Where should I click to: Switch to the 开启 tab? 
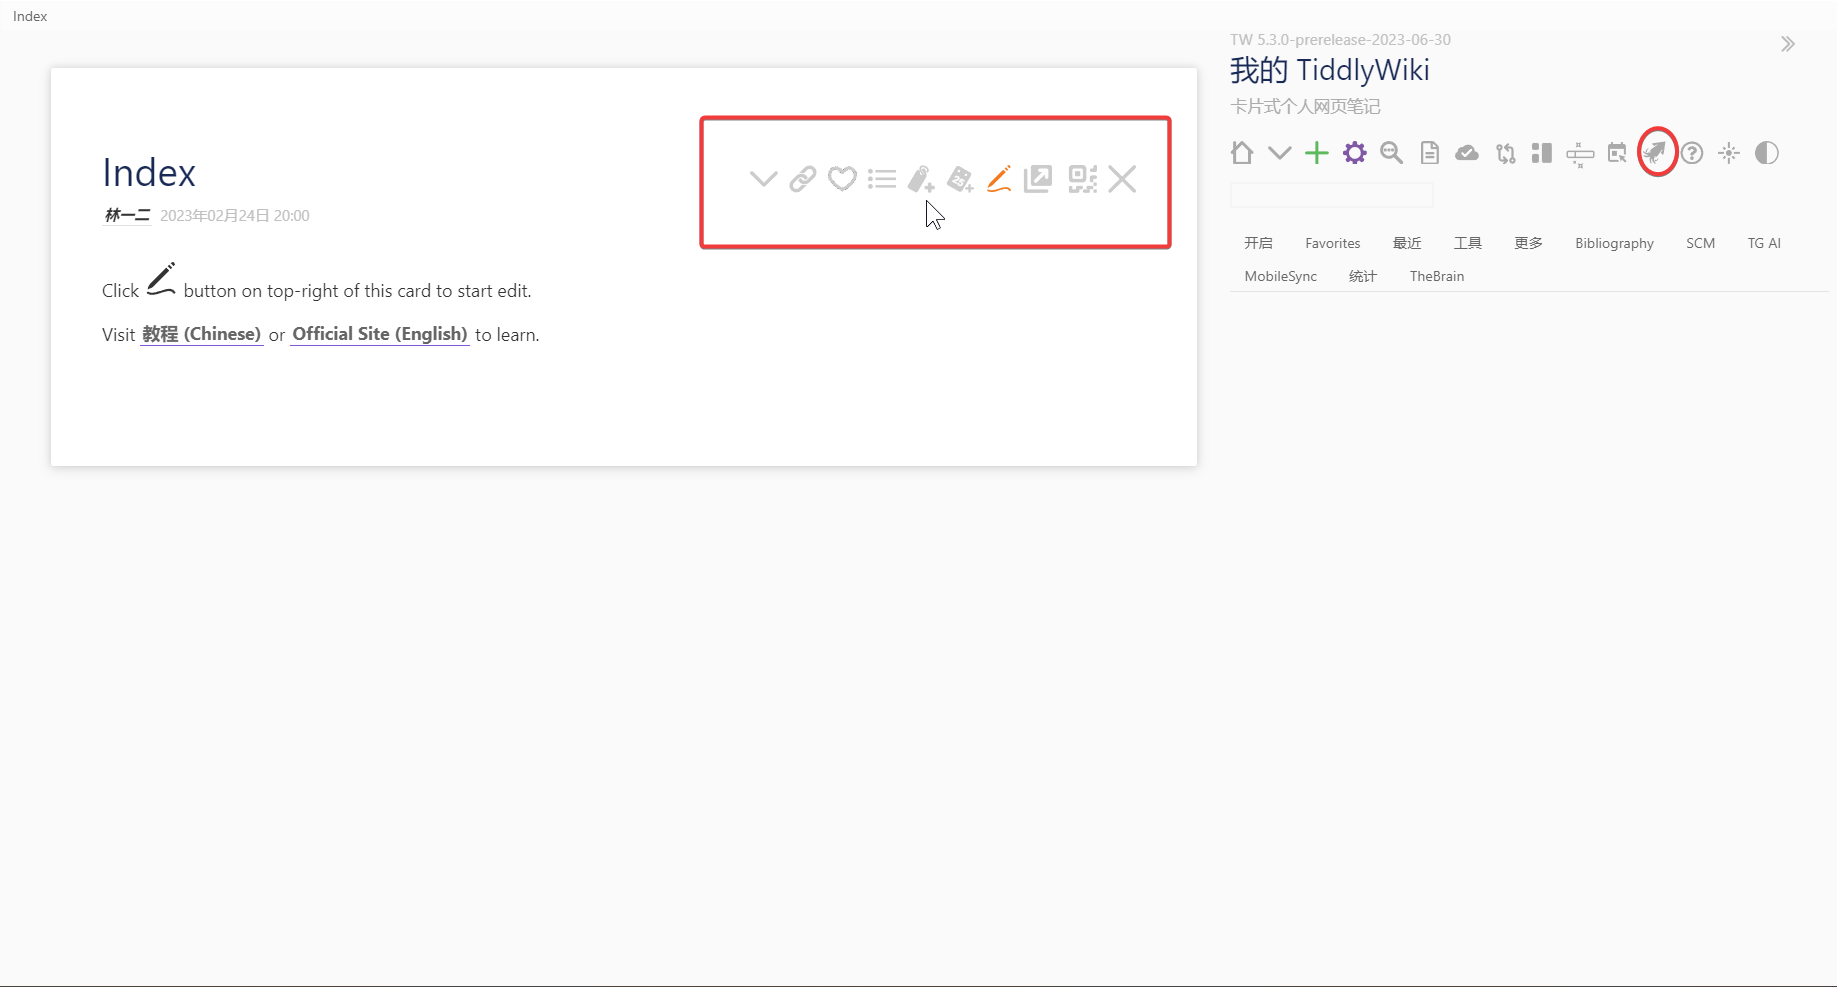pos(1258,243)
